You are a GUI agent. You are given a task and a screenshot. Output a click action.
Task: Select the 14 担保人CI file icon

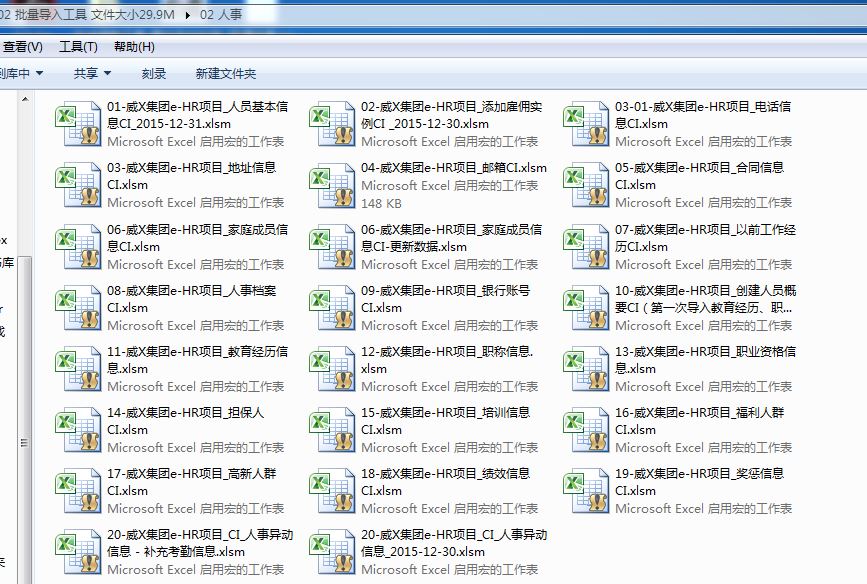click(x=78, y=430)
